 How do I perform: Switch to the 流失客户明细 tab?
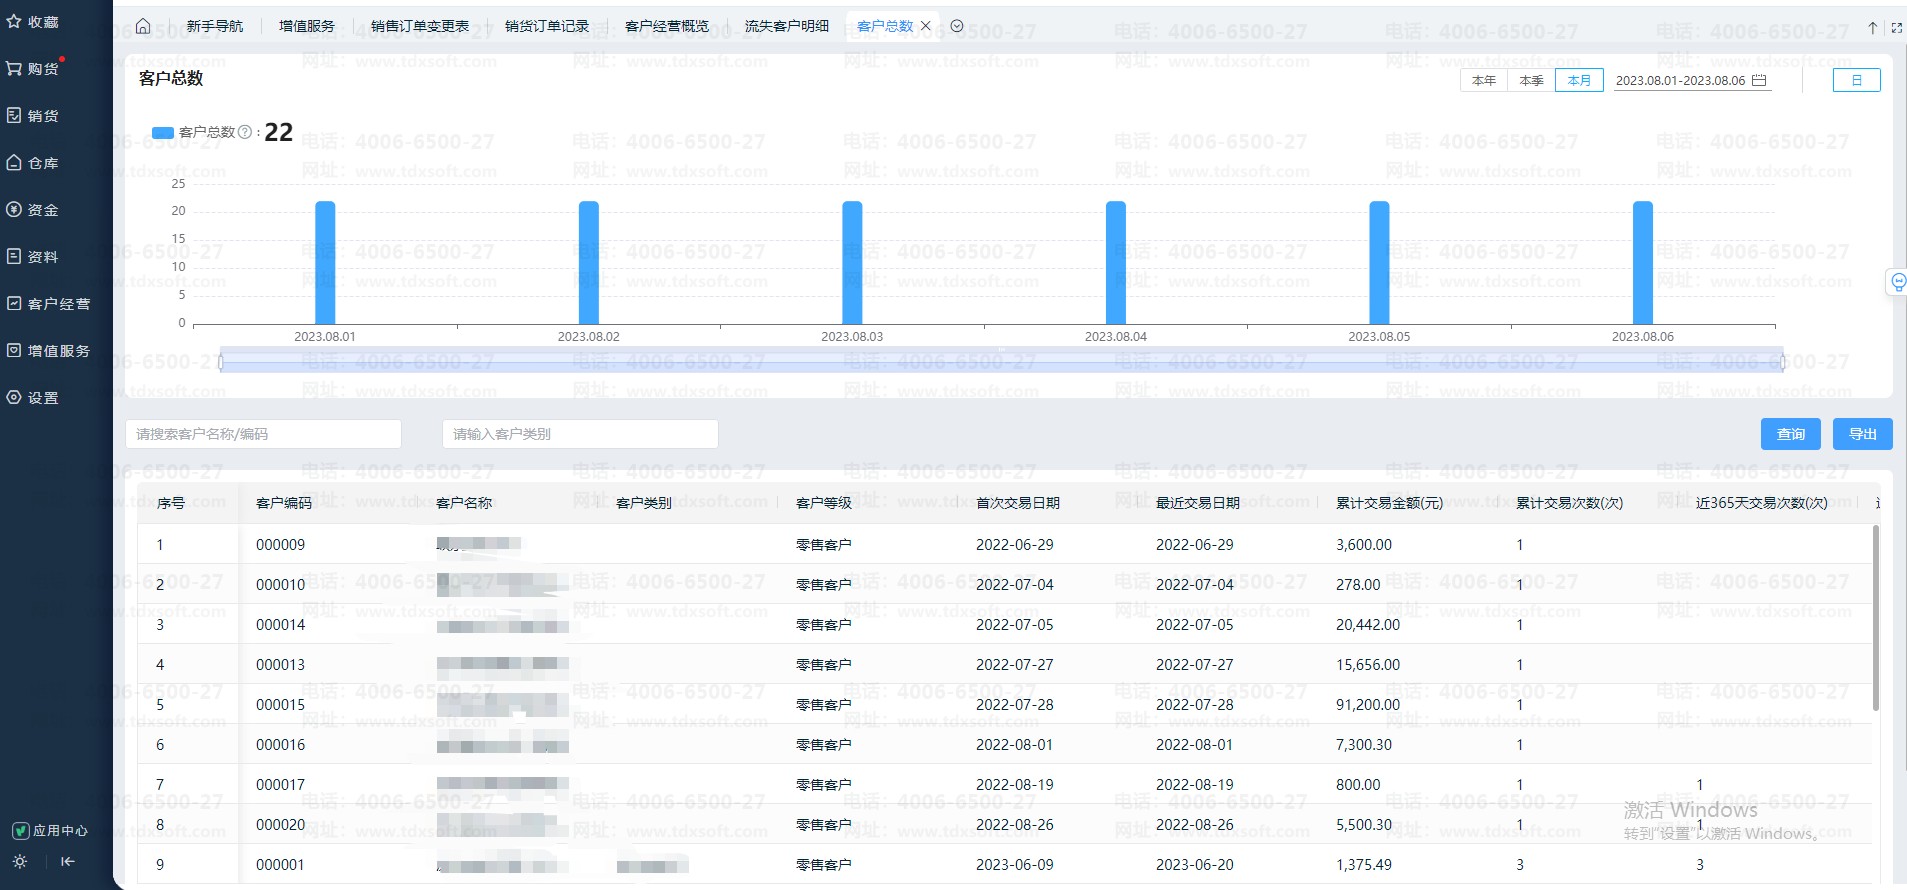pos(786,26)
